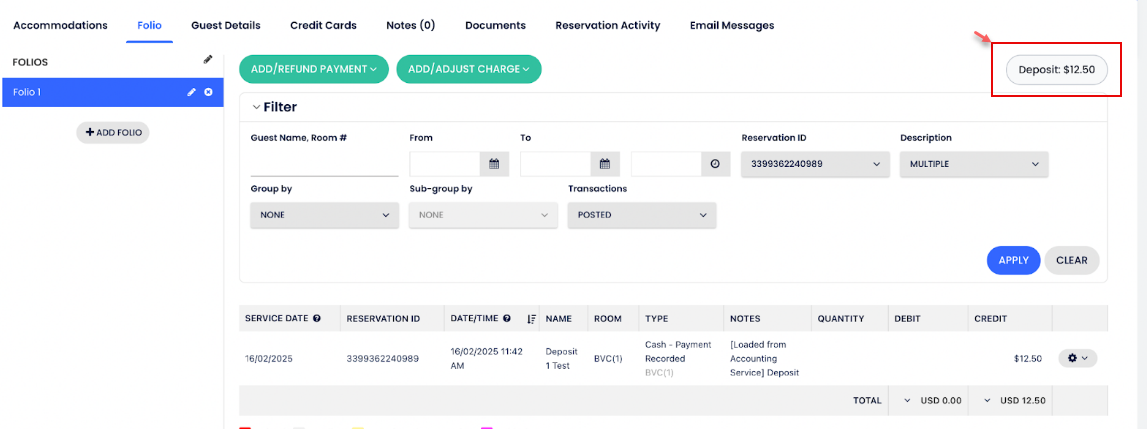Click the pencil icon beside FOLIOS header
Screen dimensions: 1147x429
coord(208,60)
